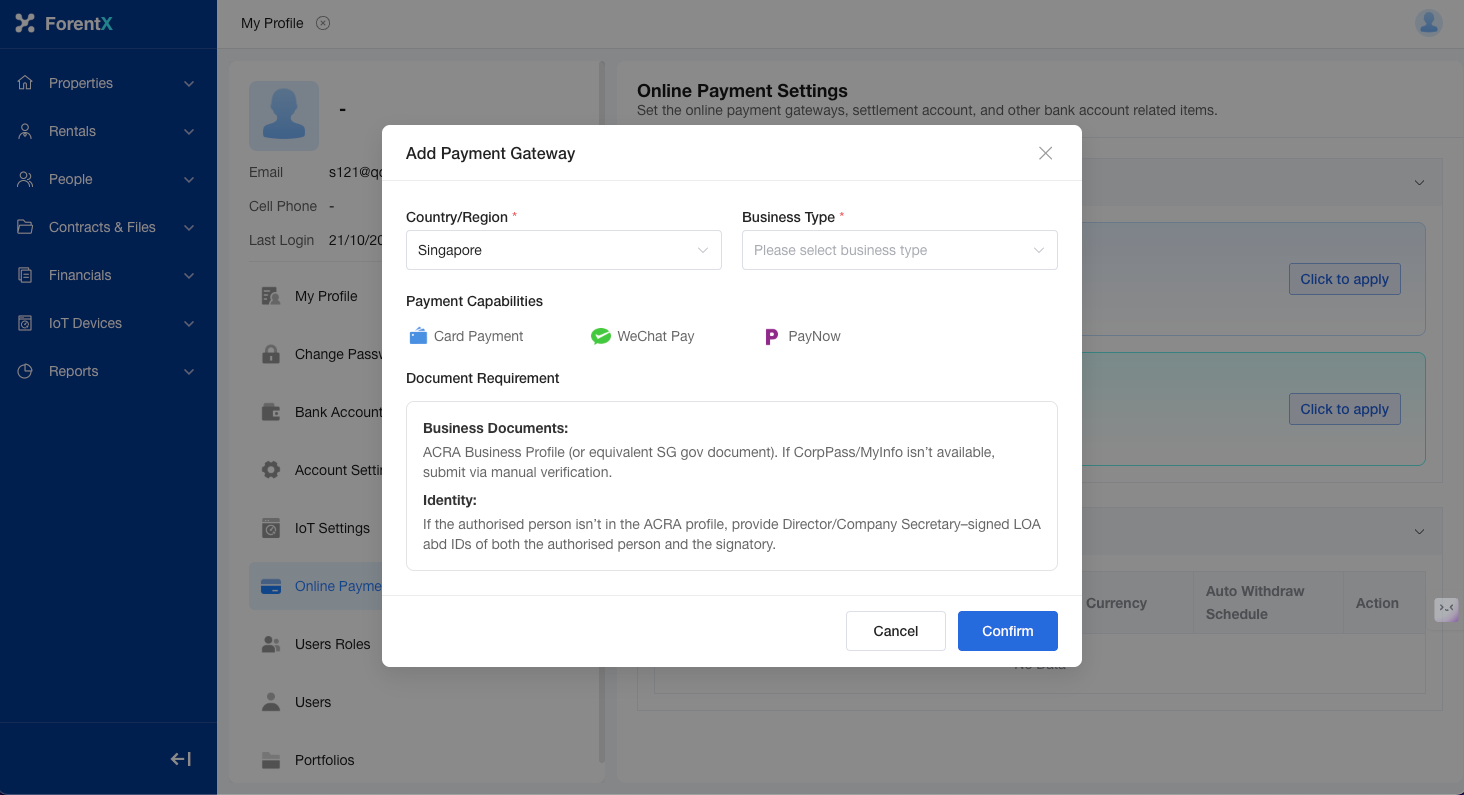Image resolution: width=1464 pixels, height=795 pixels.
Task: Open the Country/Region dropdown
Action: 563,250
